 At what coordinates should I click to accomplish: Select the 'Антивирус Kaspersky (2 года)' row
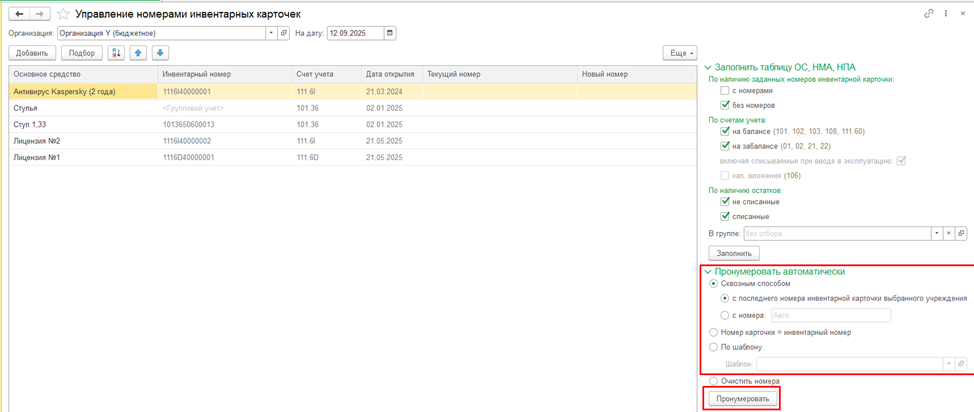coord(353,91)
